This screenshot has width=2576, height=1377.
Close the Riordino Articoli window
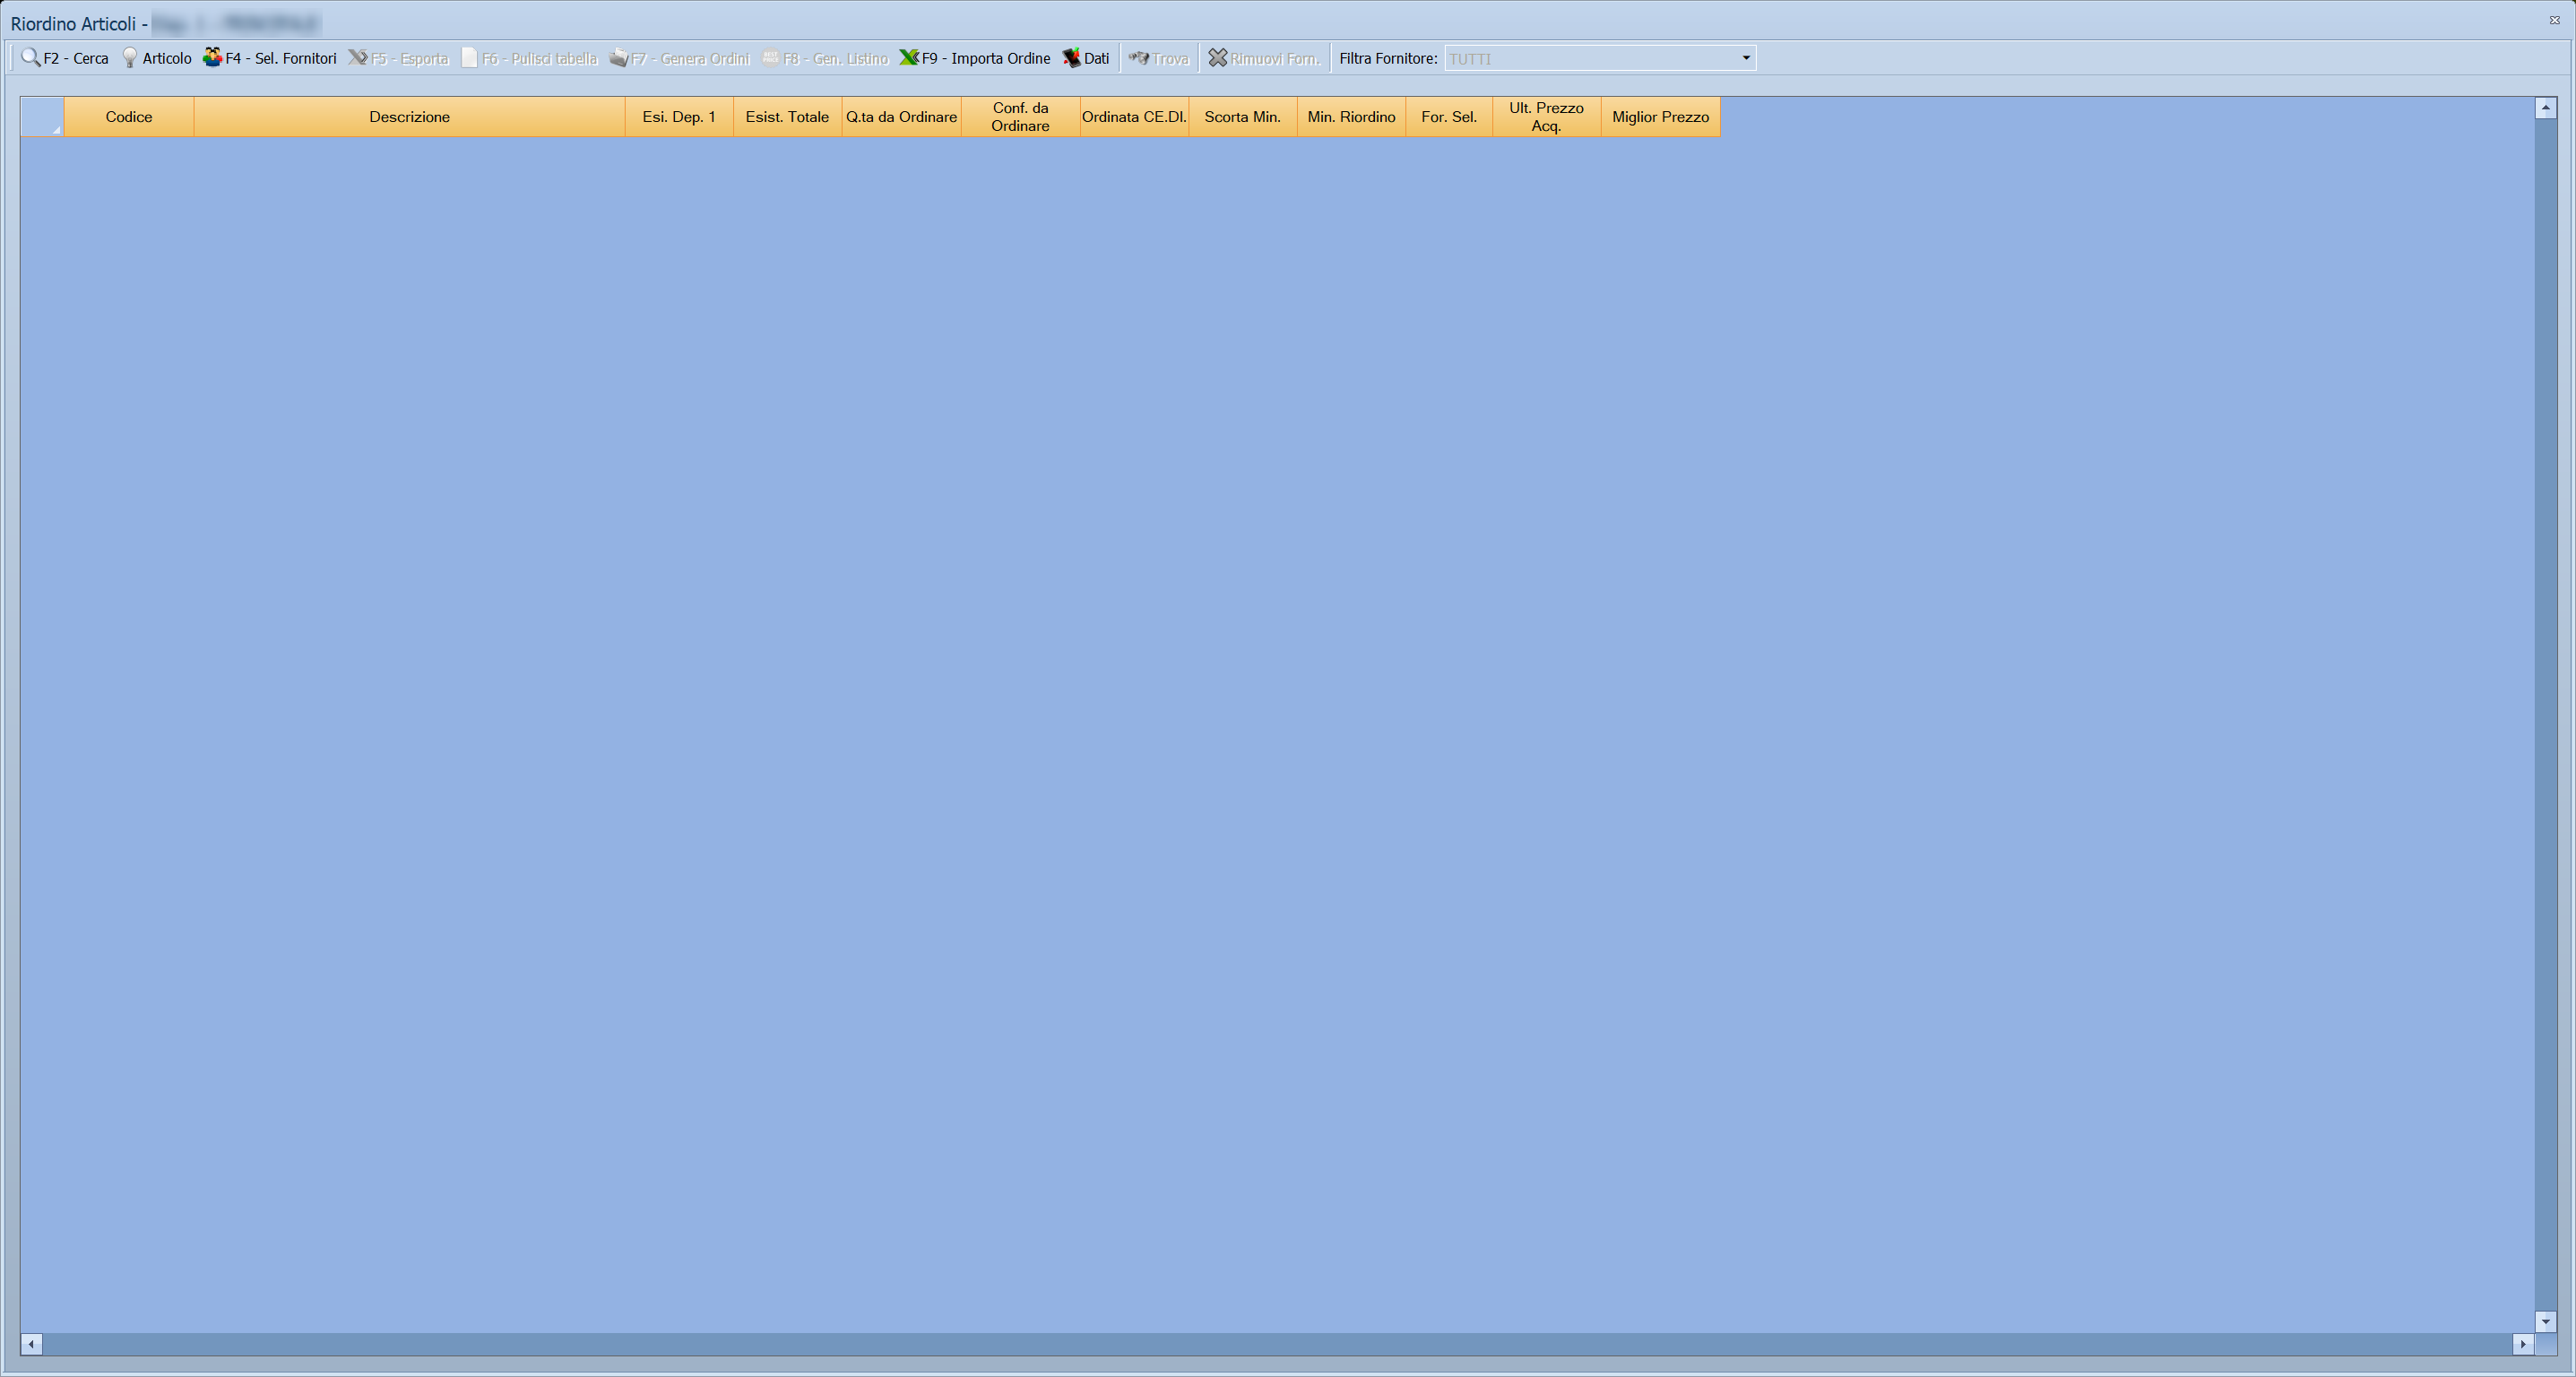(x=2554, y=20)
